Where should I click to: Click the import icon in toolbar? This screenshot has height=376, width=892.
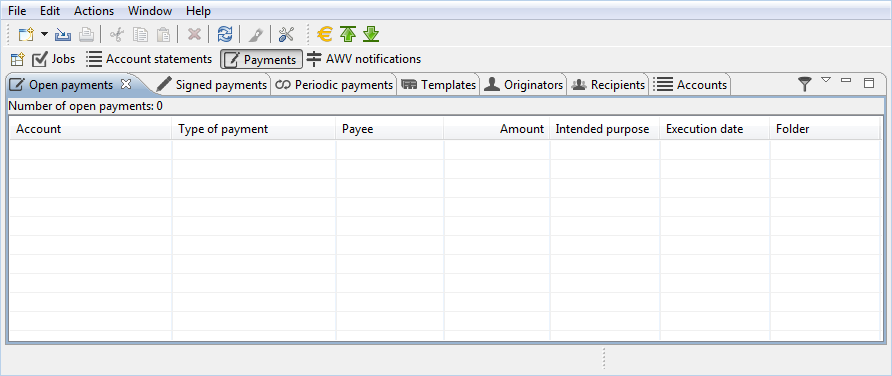[x=63, y=35]
